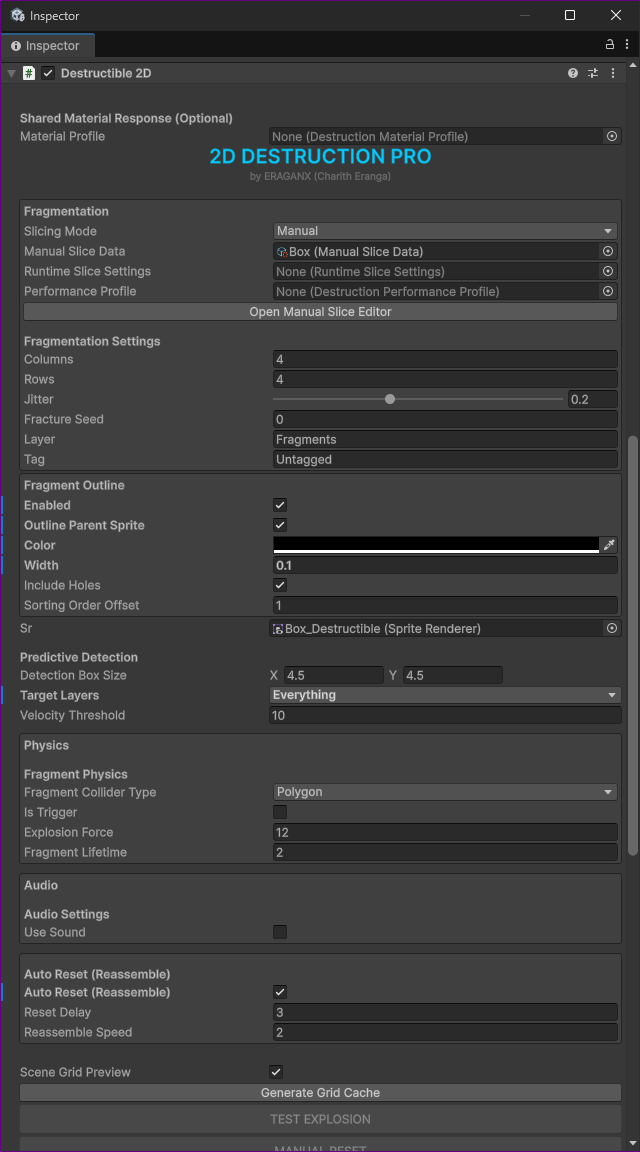Viewport: 640px width, 1152px height.
Task: Pick object for Runtime Slice Settings
Action: [x=608, y=271]
